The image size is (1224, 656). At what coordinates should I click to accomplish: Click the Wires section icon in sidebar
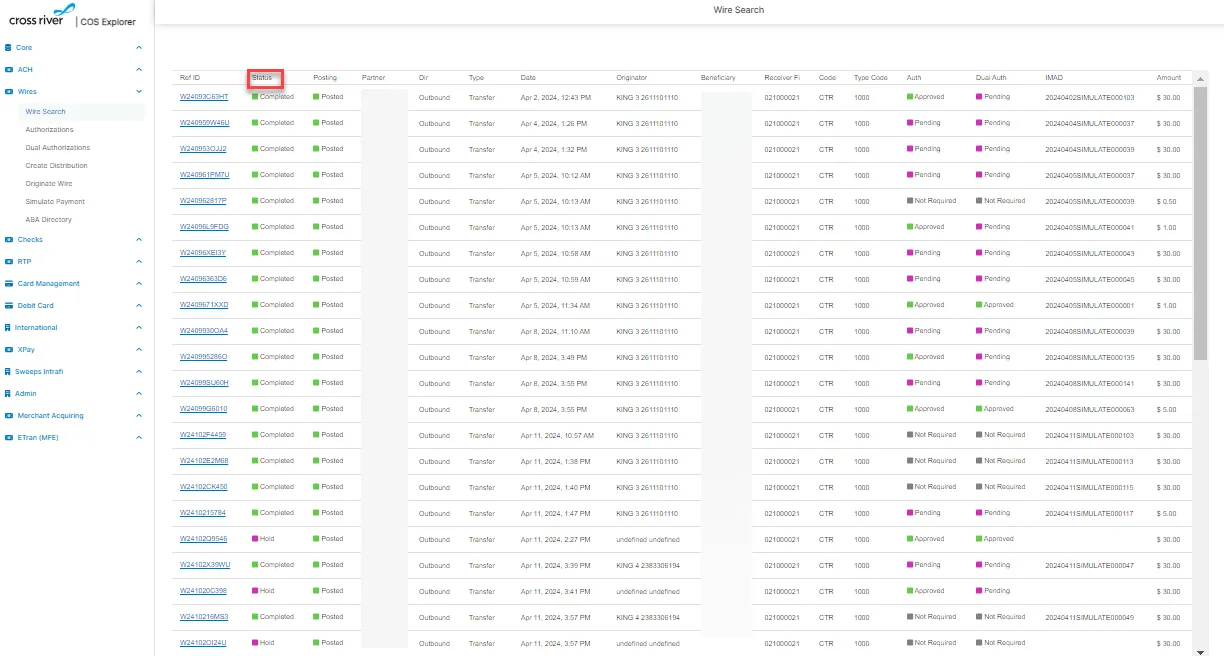(x=8, y=91)
